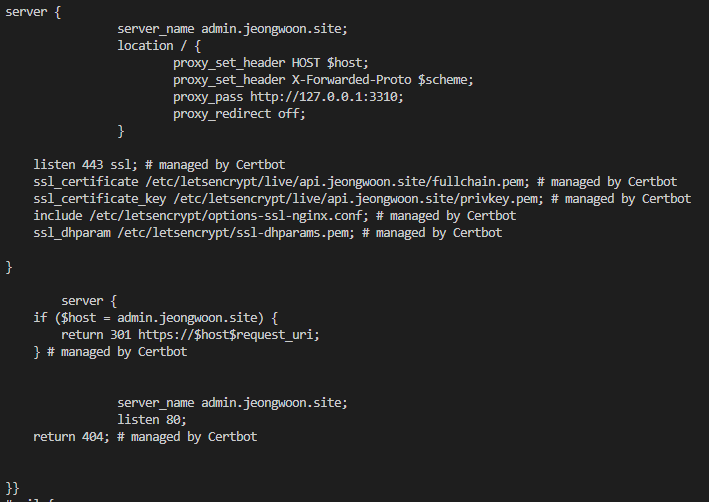Click the 'proxy_redirect off;' line
The width and height of the screenshot is (709, 502).
click(239, 114)
